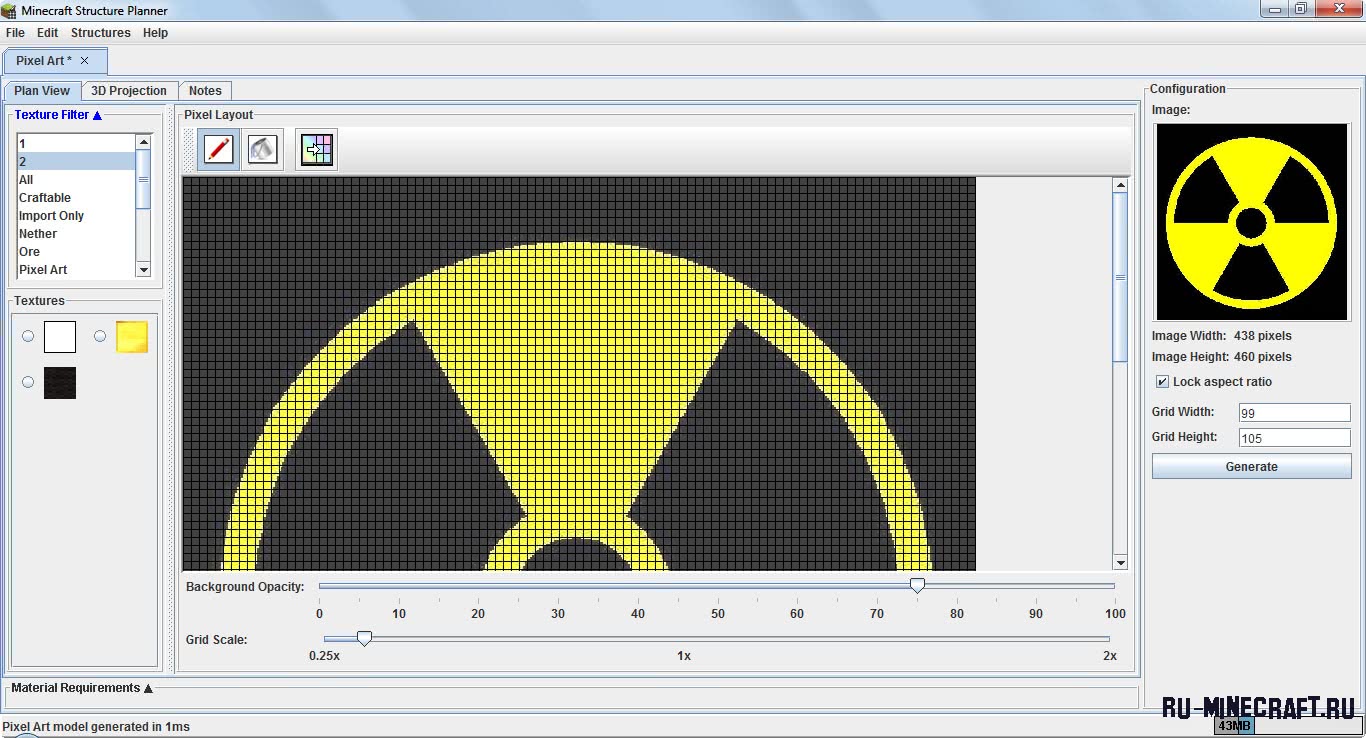1366x738 pixels.
Task: Choose the white texture swatch
Action: coord(60,337)
